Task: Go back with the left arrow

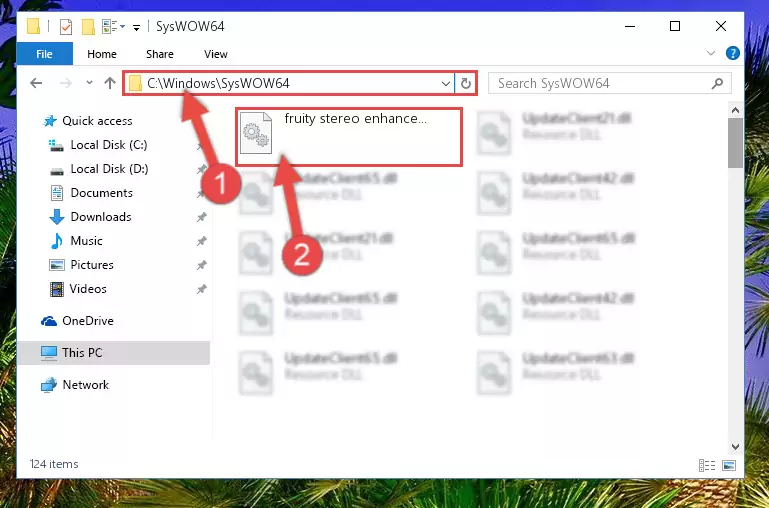Action: click(36, 83)
